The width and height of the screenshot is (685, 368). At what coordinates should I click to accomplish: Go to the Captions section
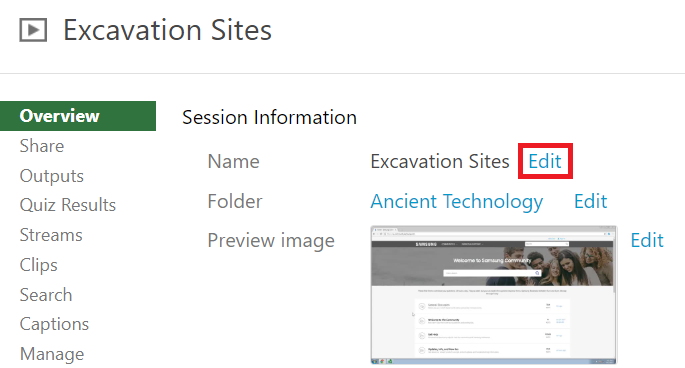point(54,324)
